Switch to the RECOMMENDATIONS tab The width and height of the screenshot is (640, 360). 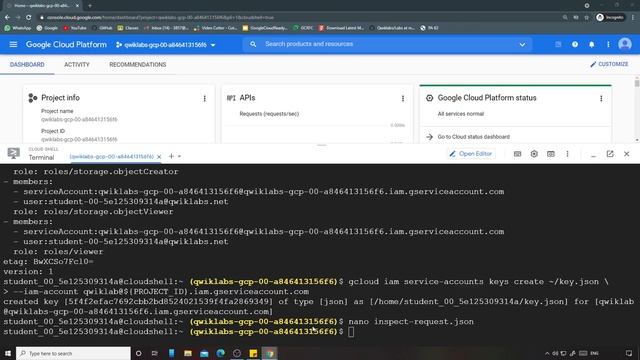point(138,64)
